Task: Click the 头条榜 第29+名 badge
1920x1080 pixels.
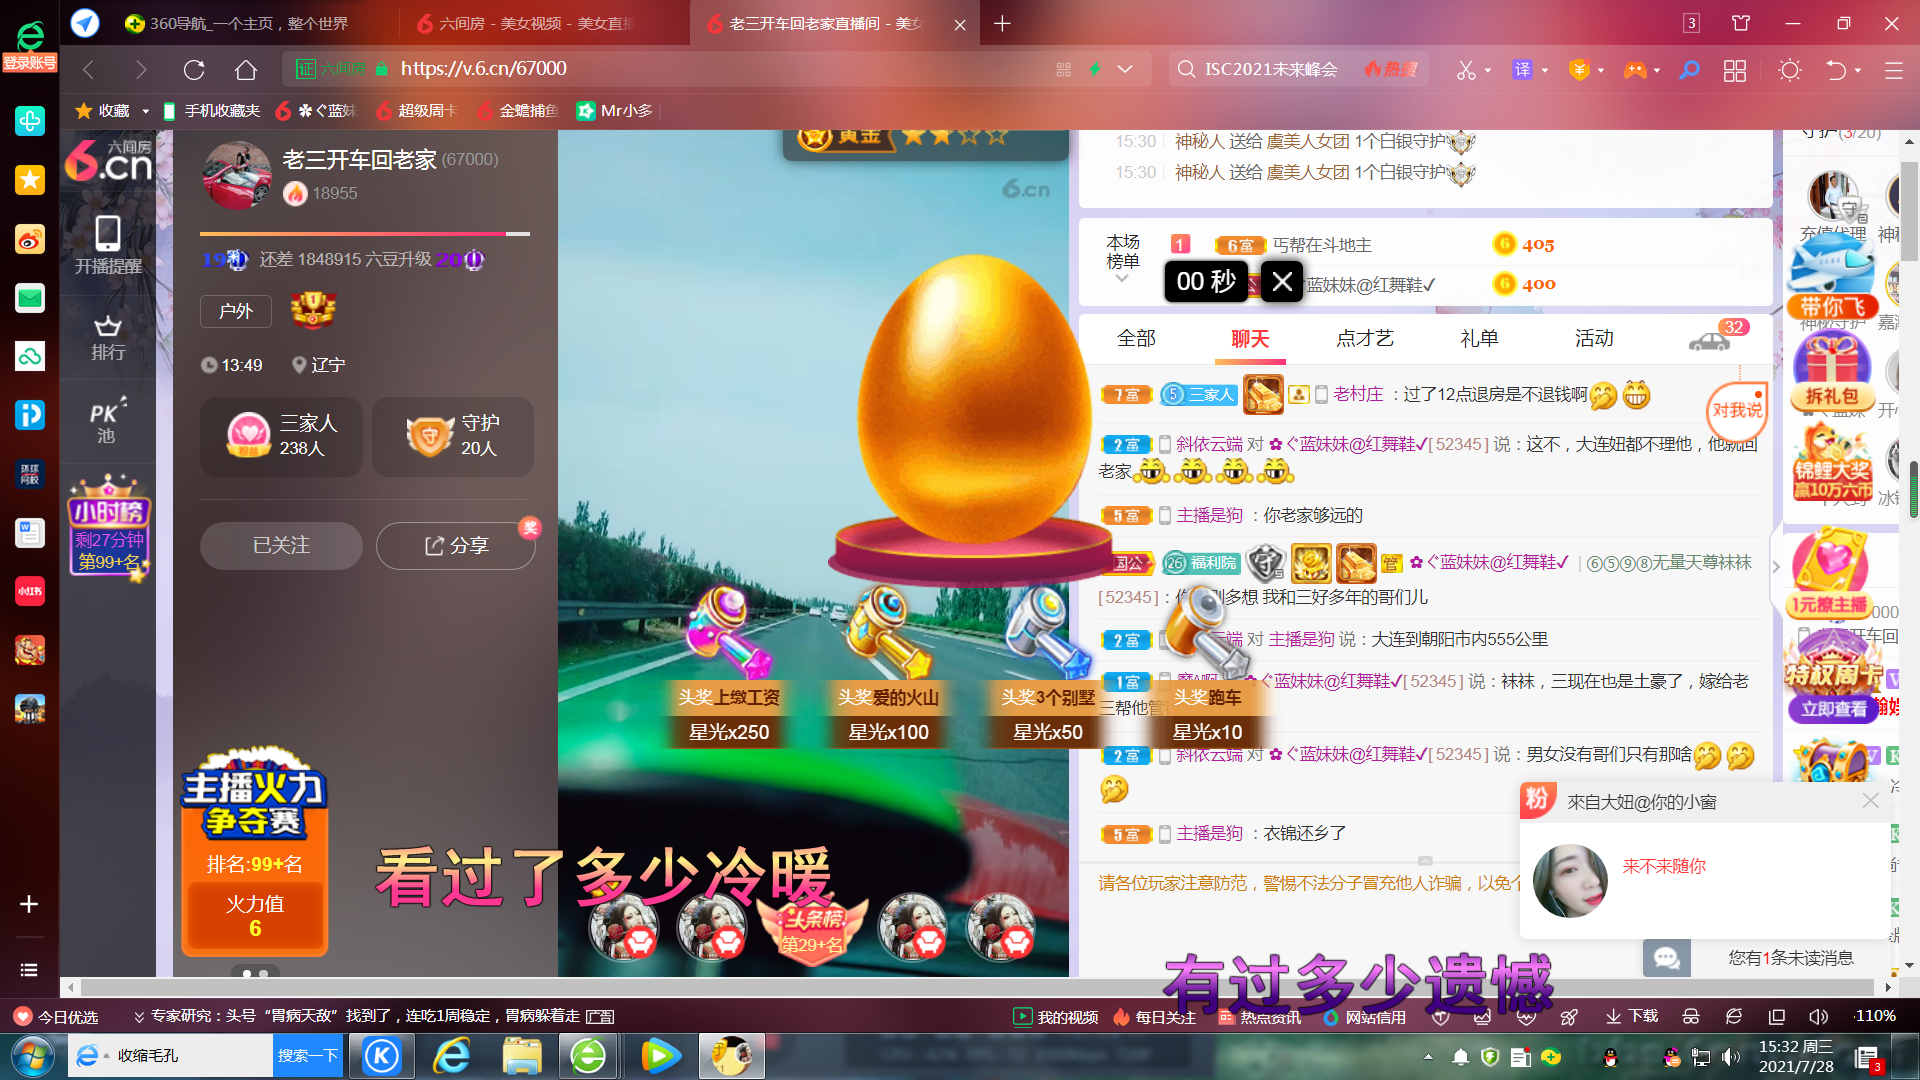Action: click(811, 930)
